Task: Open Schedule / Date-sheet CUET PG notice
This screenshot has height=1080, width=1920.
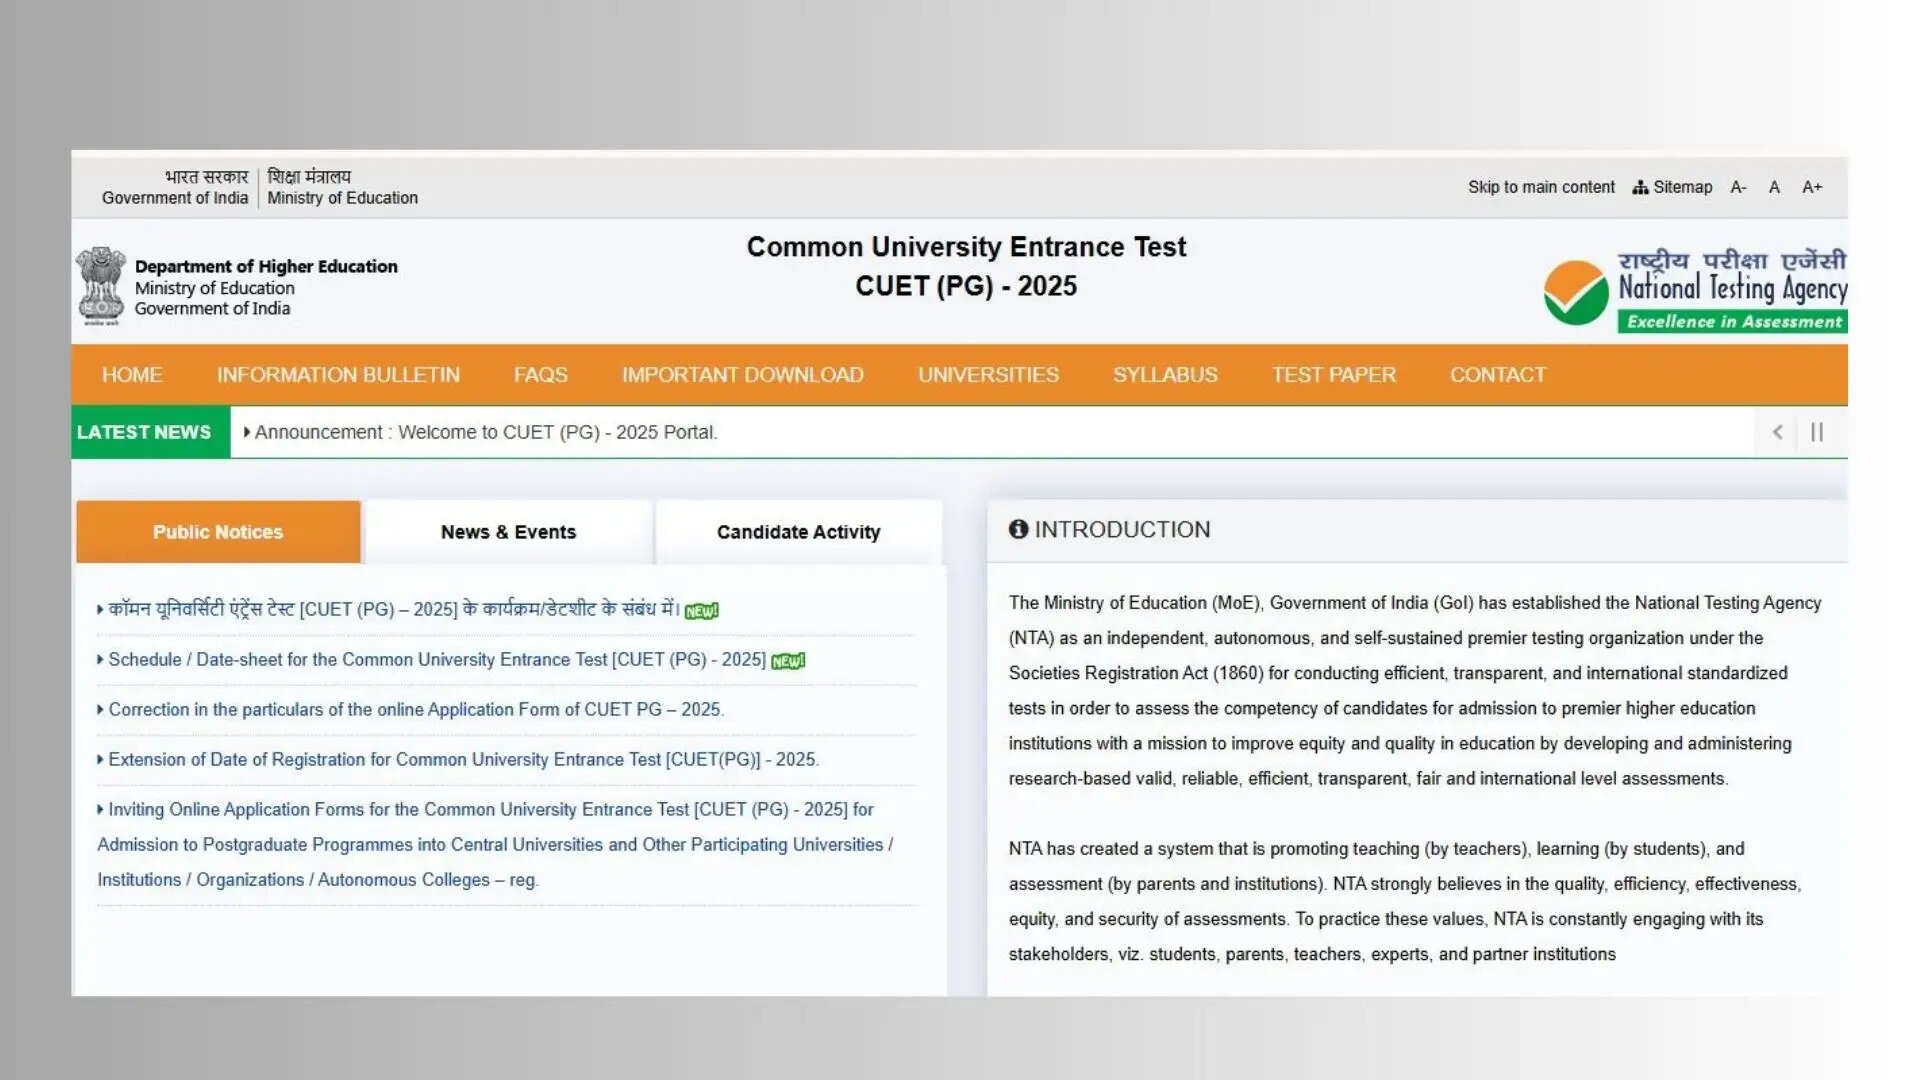Action: point(437,660)
